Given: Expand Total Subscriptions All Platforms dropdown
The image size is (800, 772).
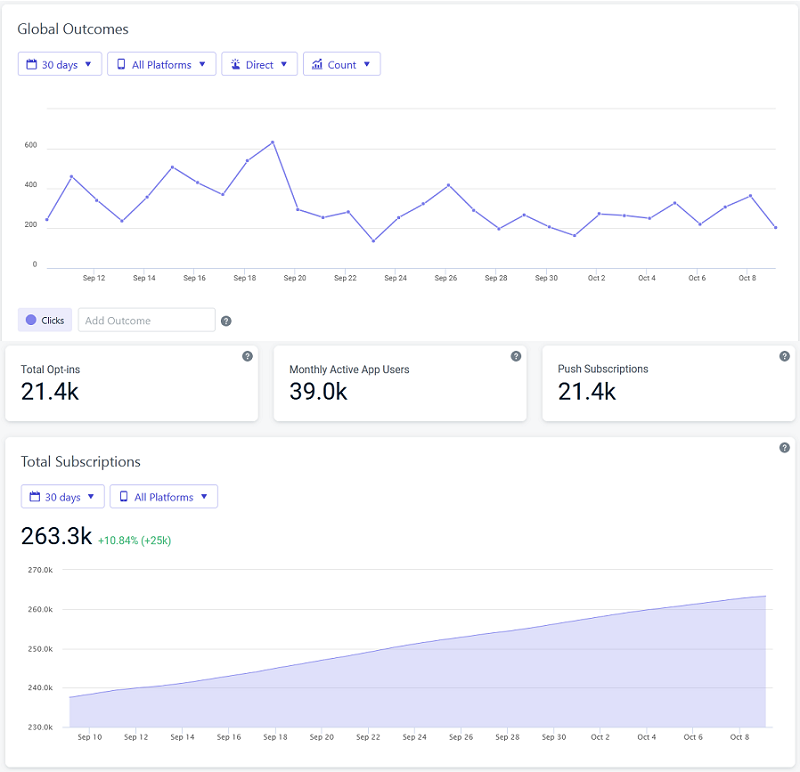Looking at the screenshot, I should click(163, 497).
